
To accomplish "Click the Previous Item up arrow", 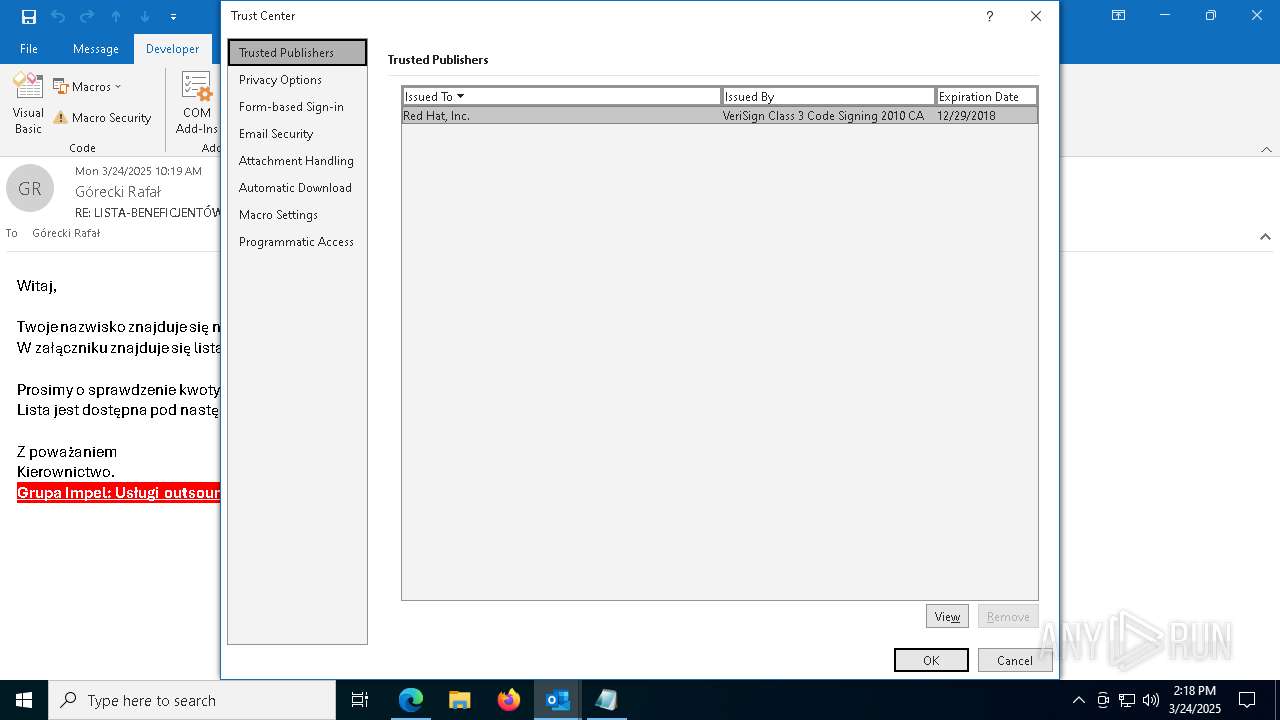I will pyautogui.click(x=116, y=16).
